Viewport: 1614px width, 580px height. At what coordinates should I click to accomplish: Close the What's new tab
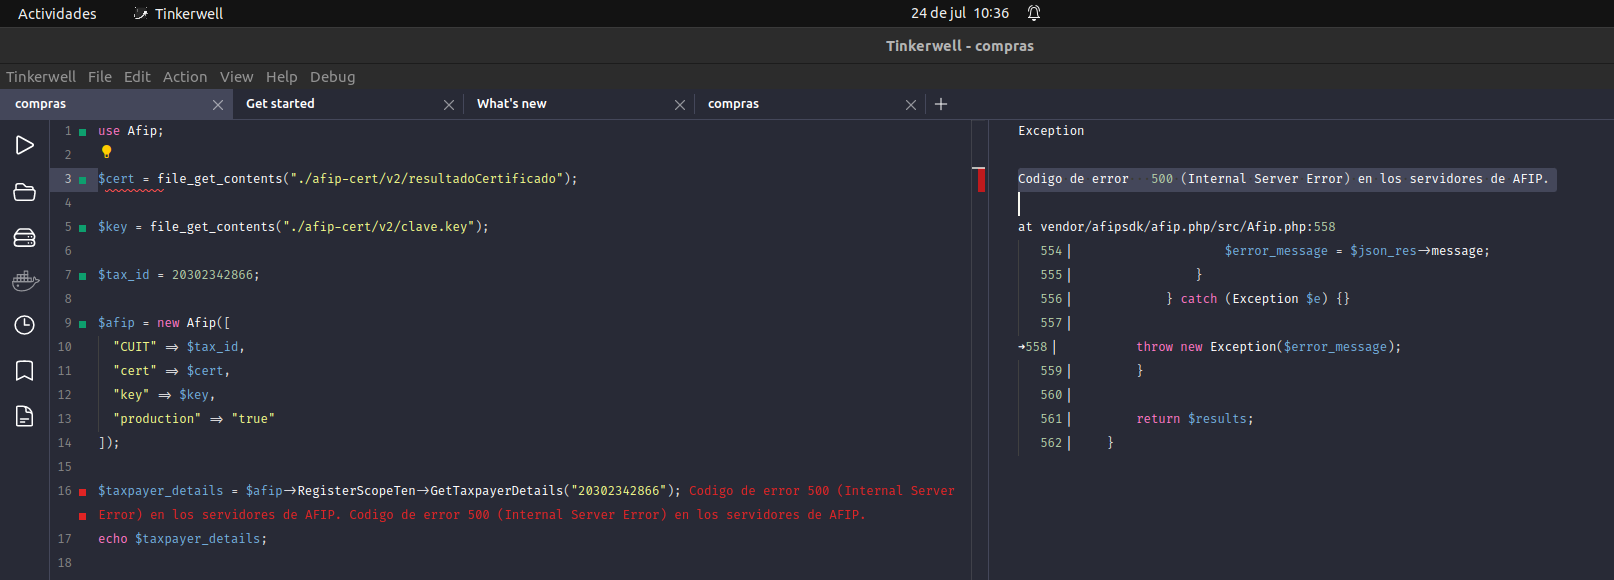680,105
